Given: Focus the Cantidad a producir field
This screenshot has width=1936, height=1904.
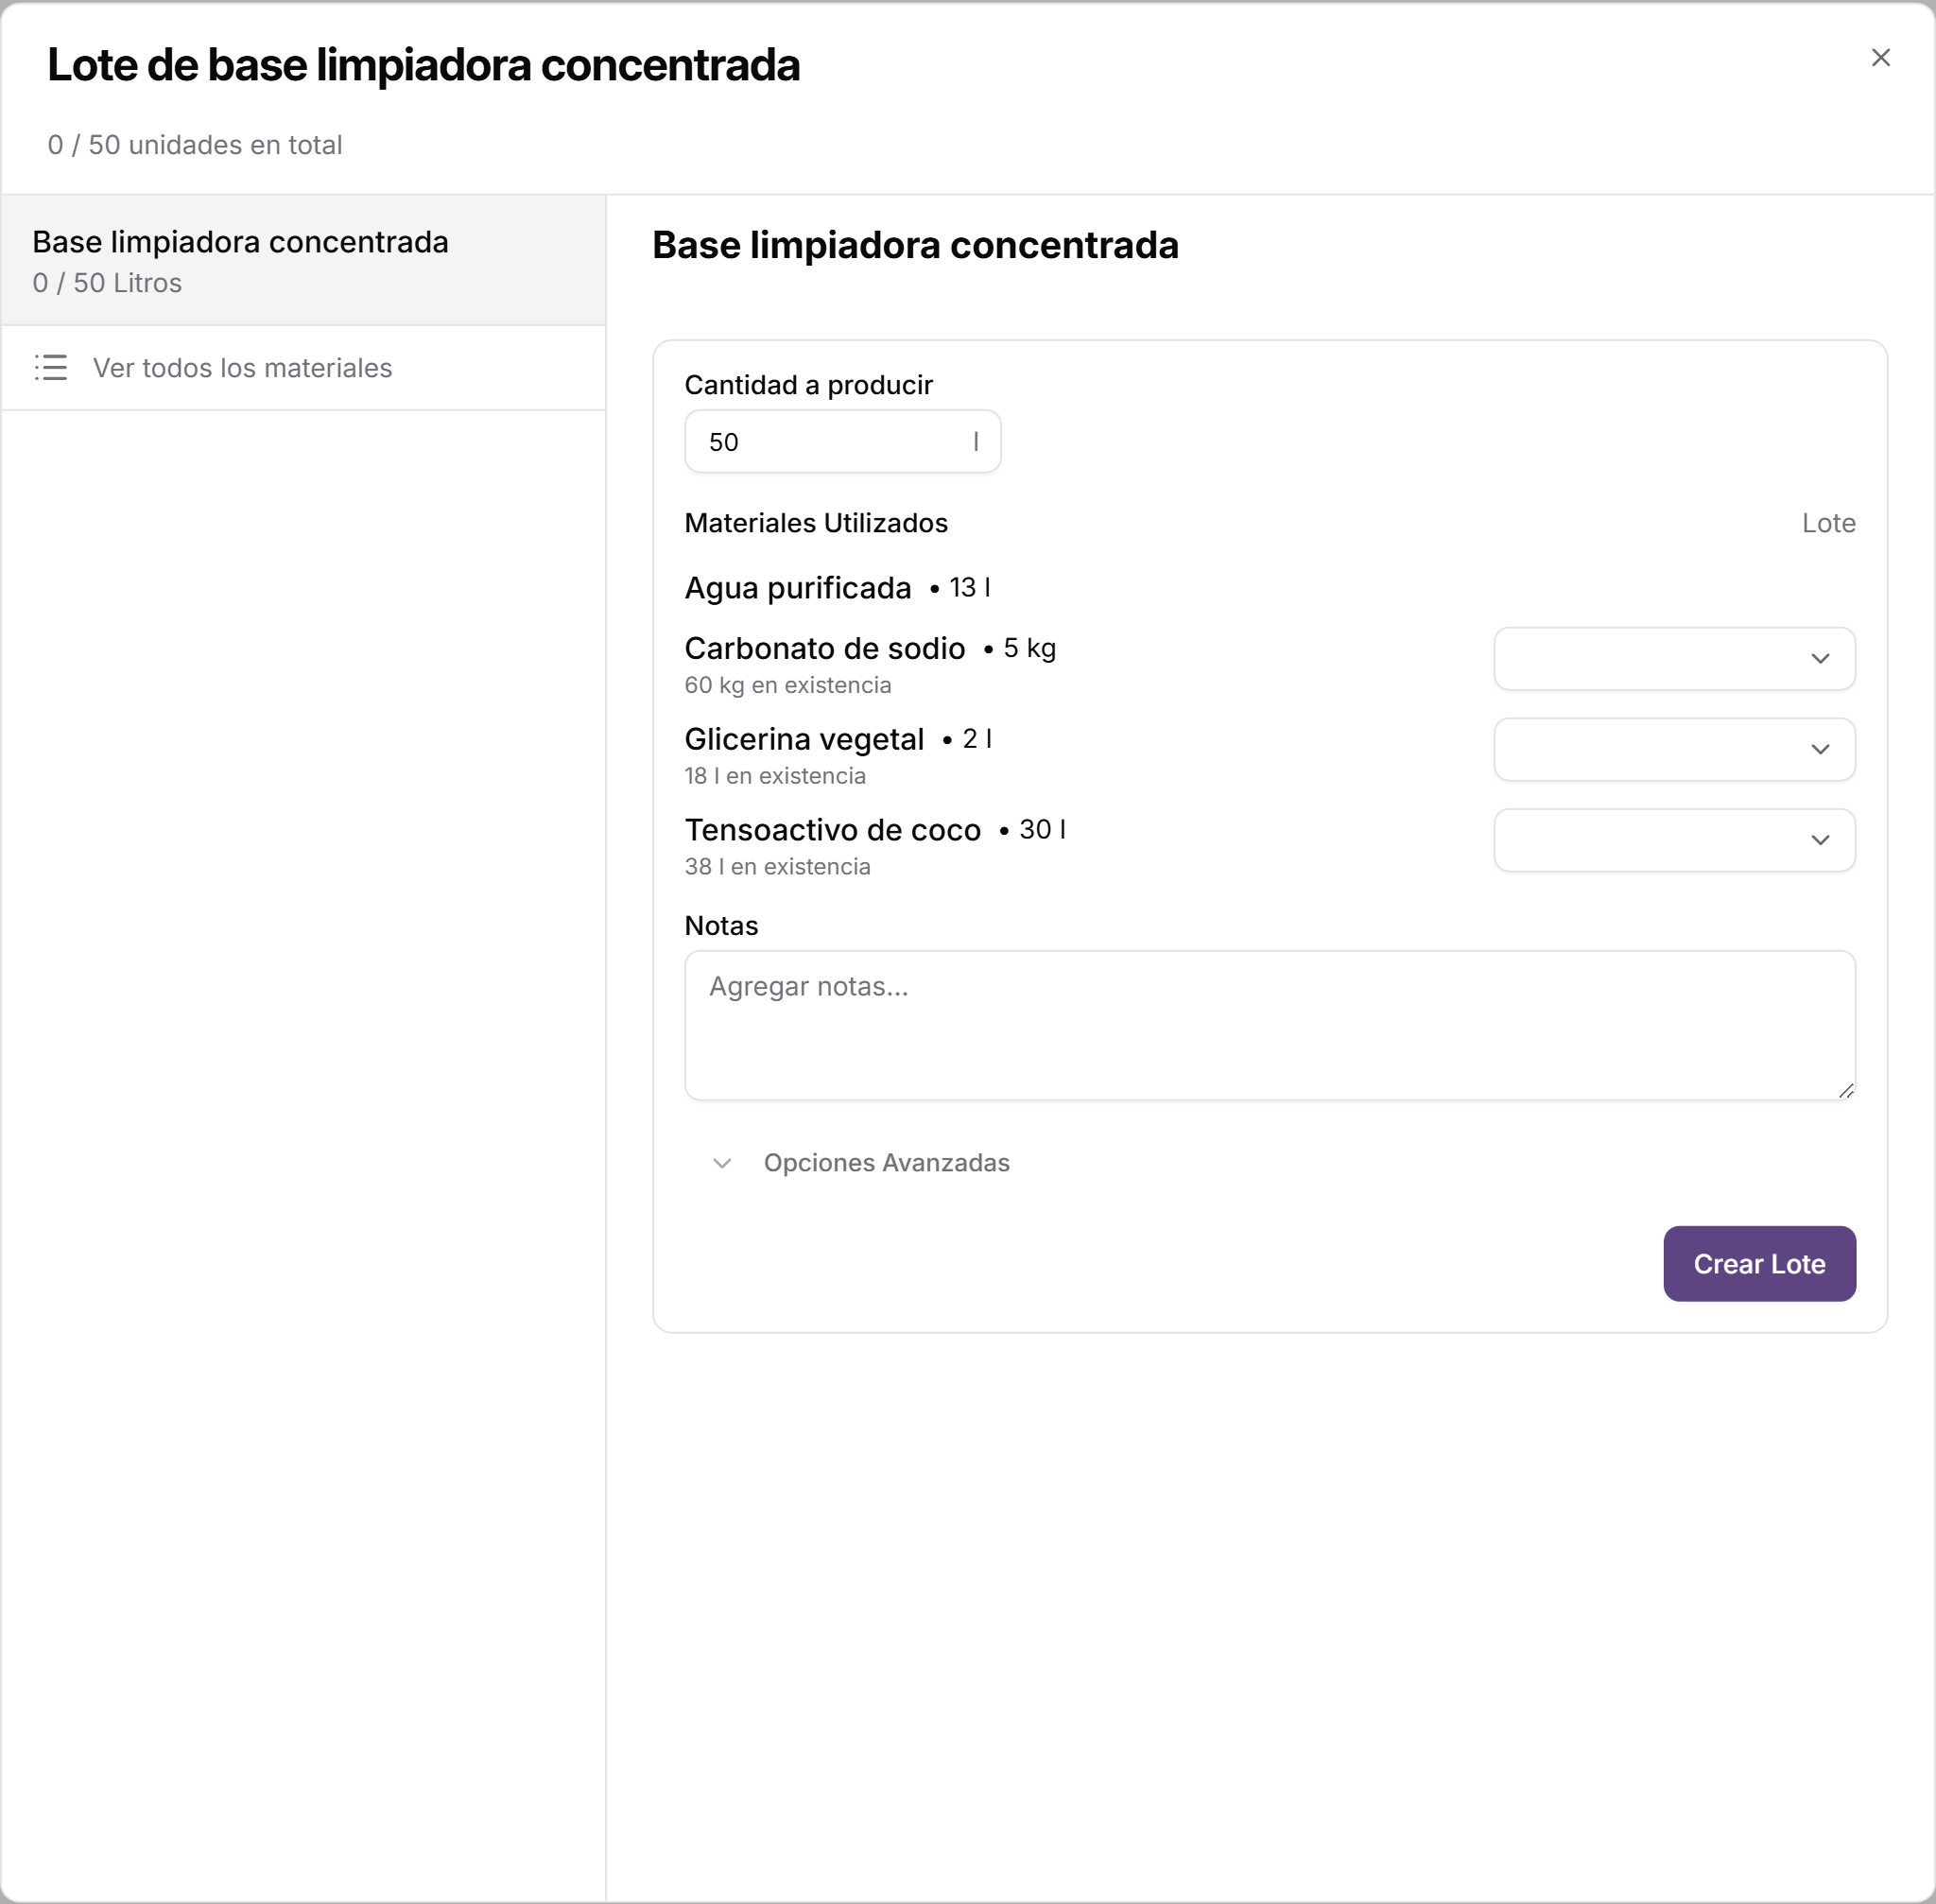Looking at the screenshot, I should pos(842,441).
